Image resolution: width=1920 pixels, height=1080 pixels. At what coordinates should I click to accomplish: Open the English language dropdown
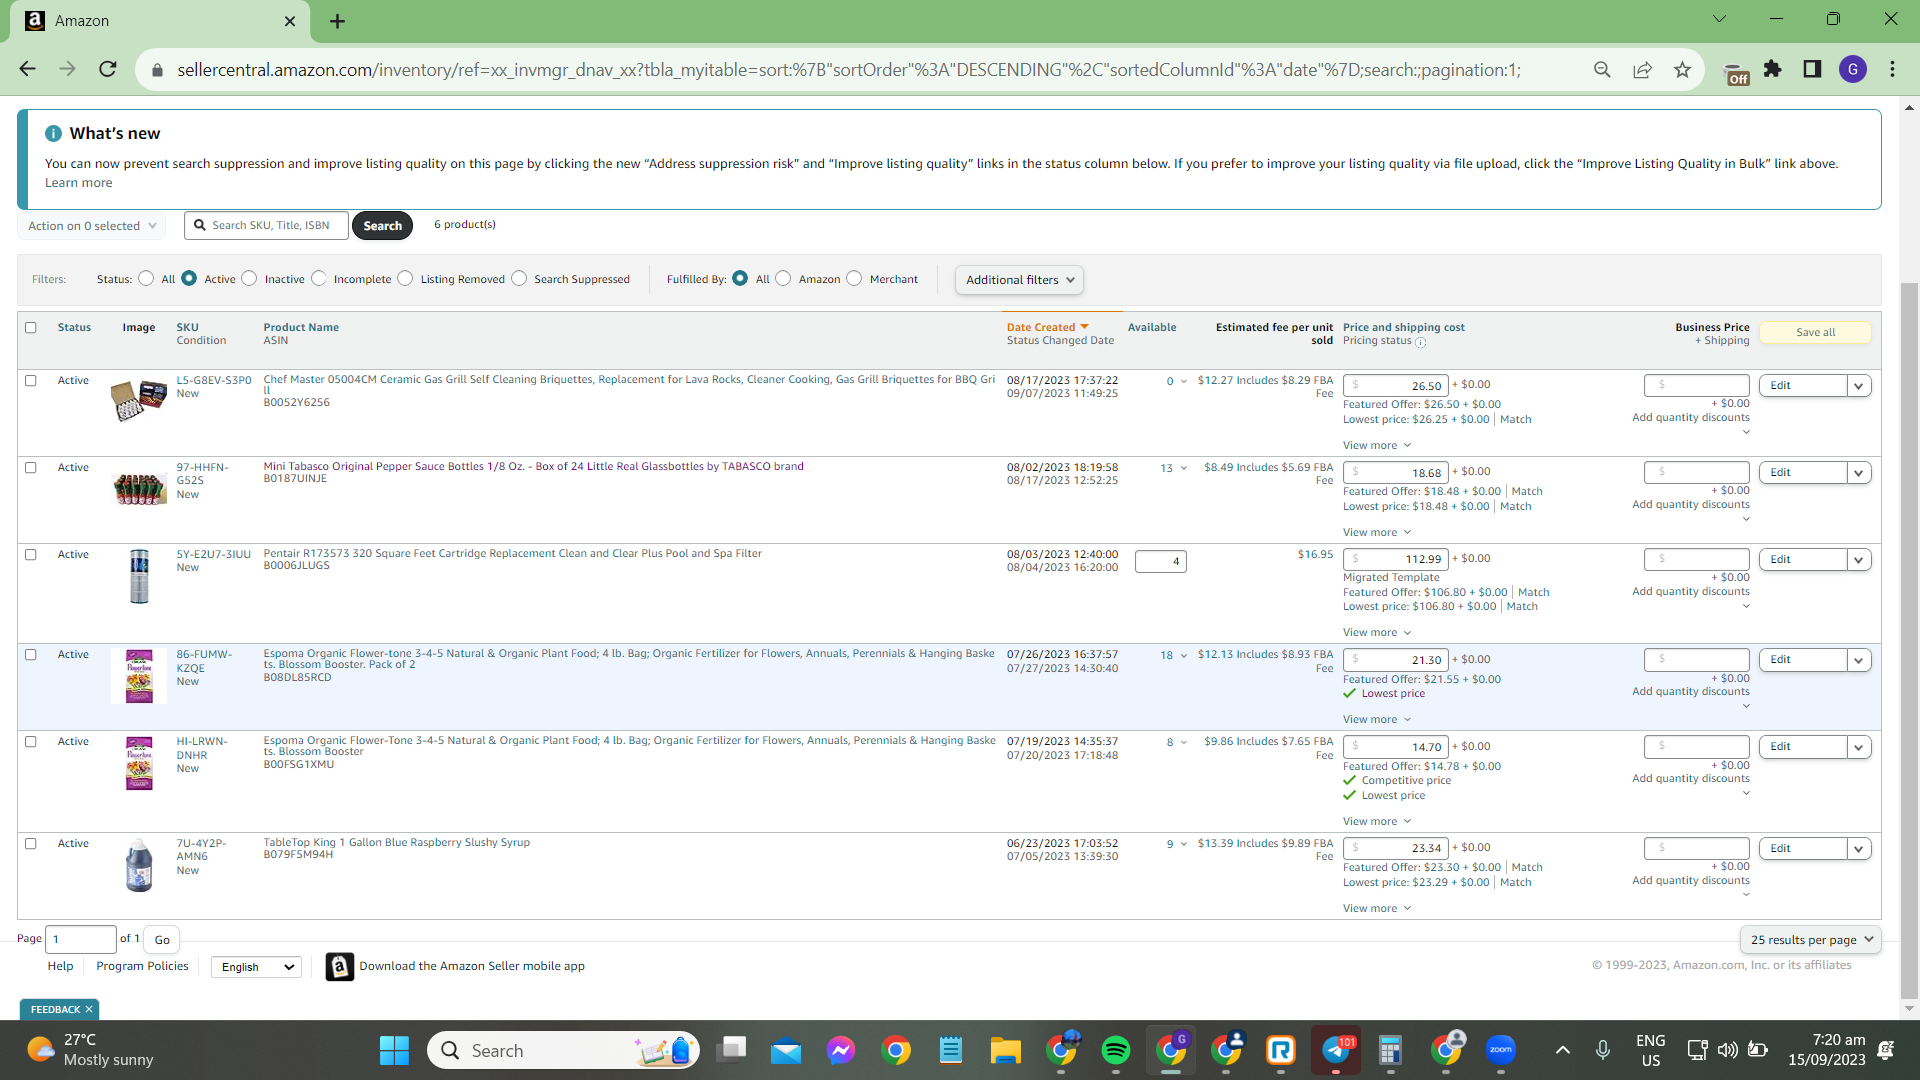pos(257,967)
